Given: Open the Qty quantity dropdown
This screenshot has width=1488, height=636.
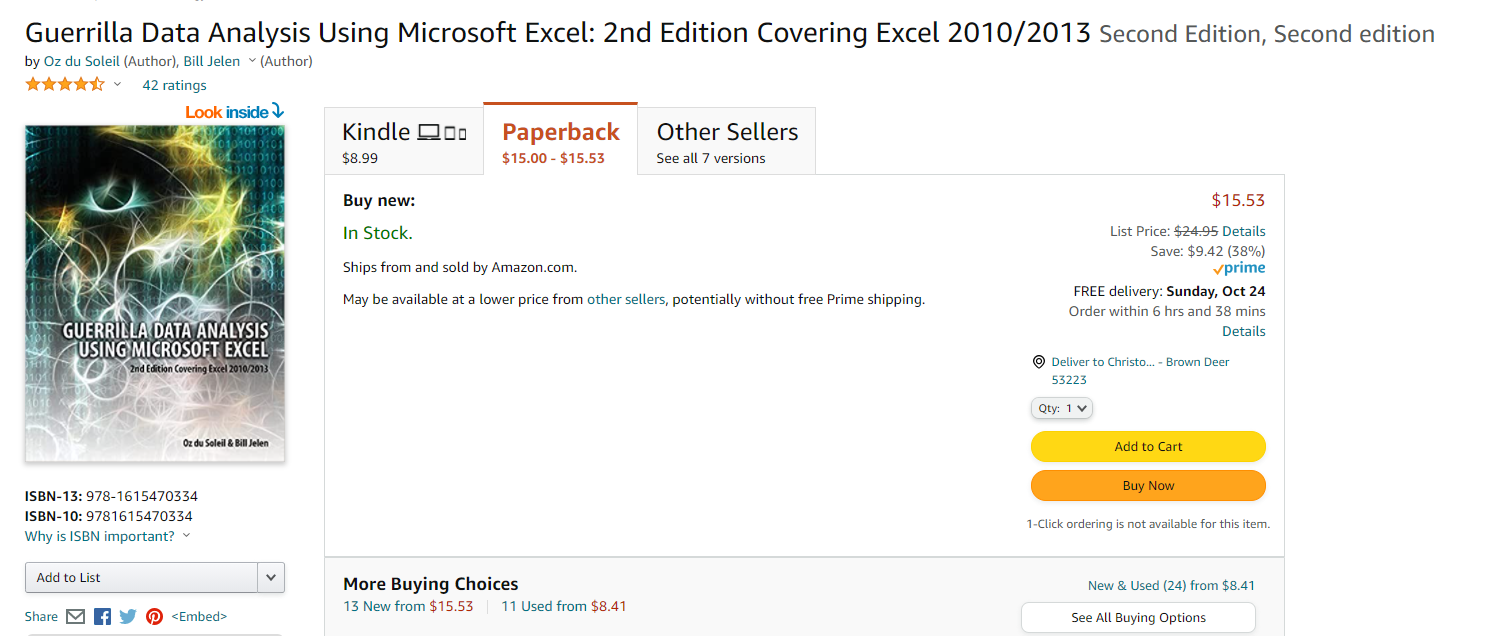Looking at the screenshot, I should [1061, 408].
